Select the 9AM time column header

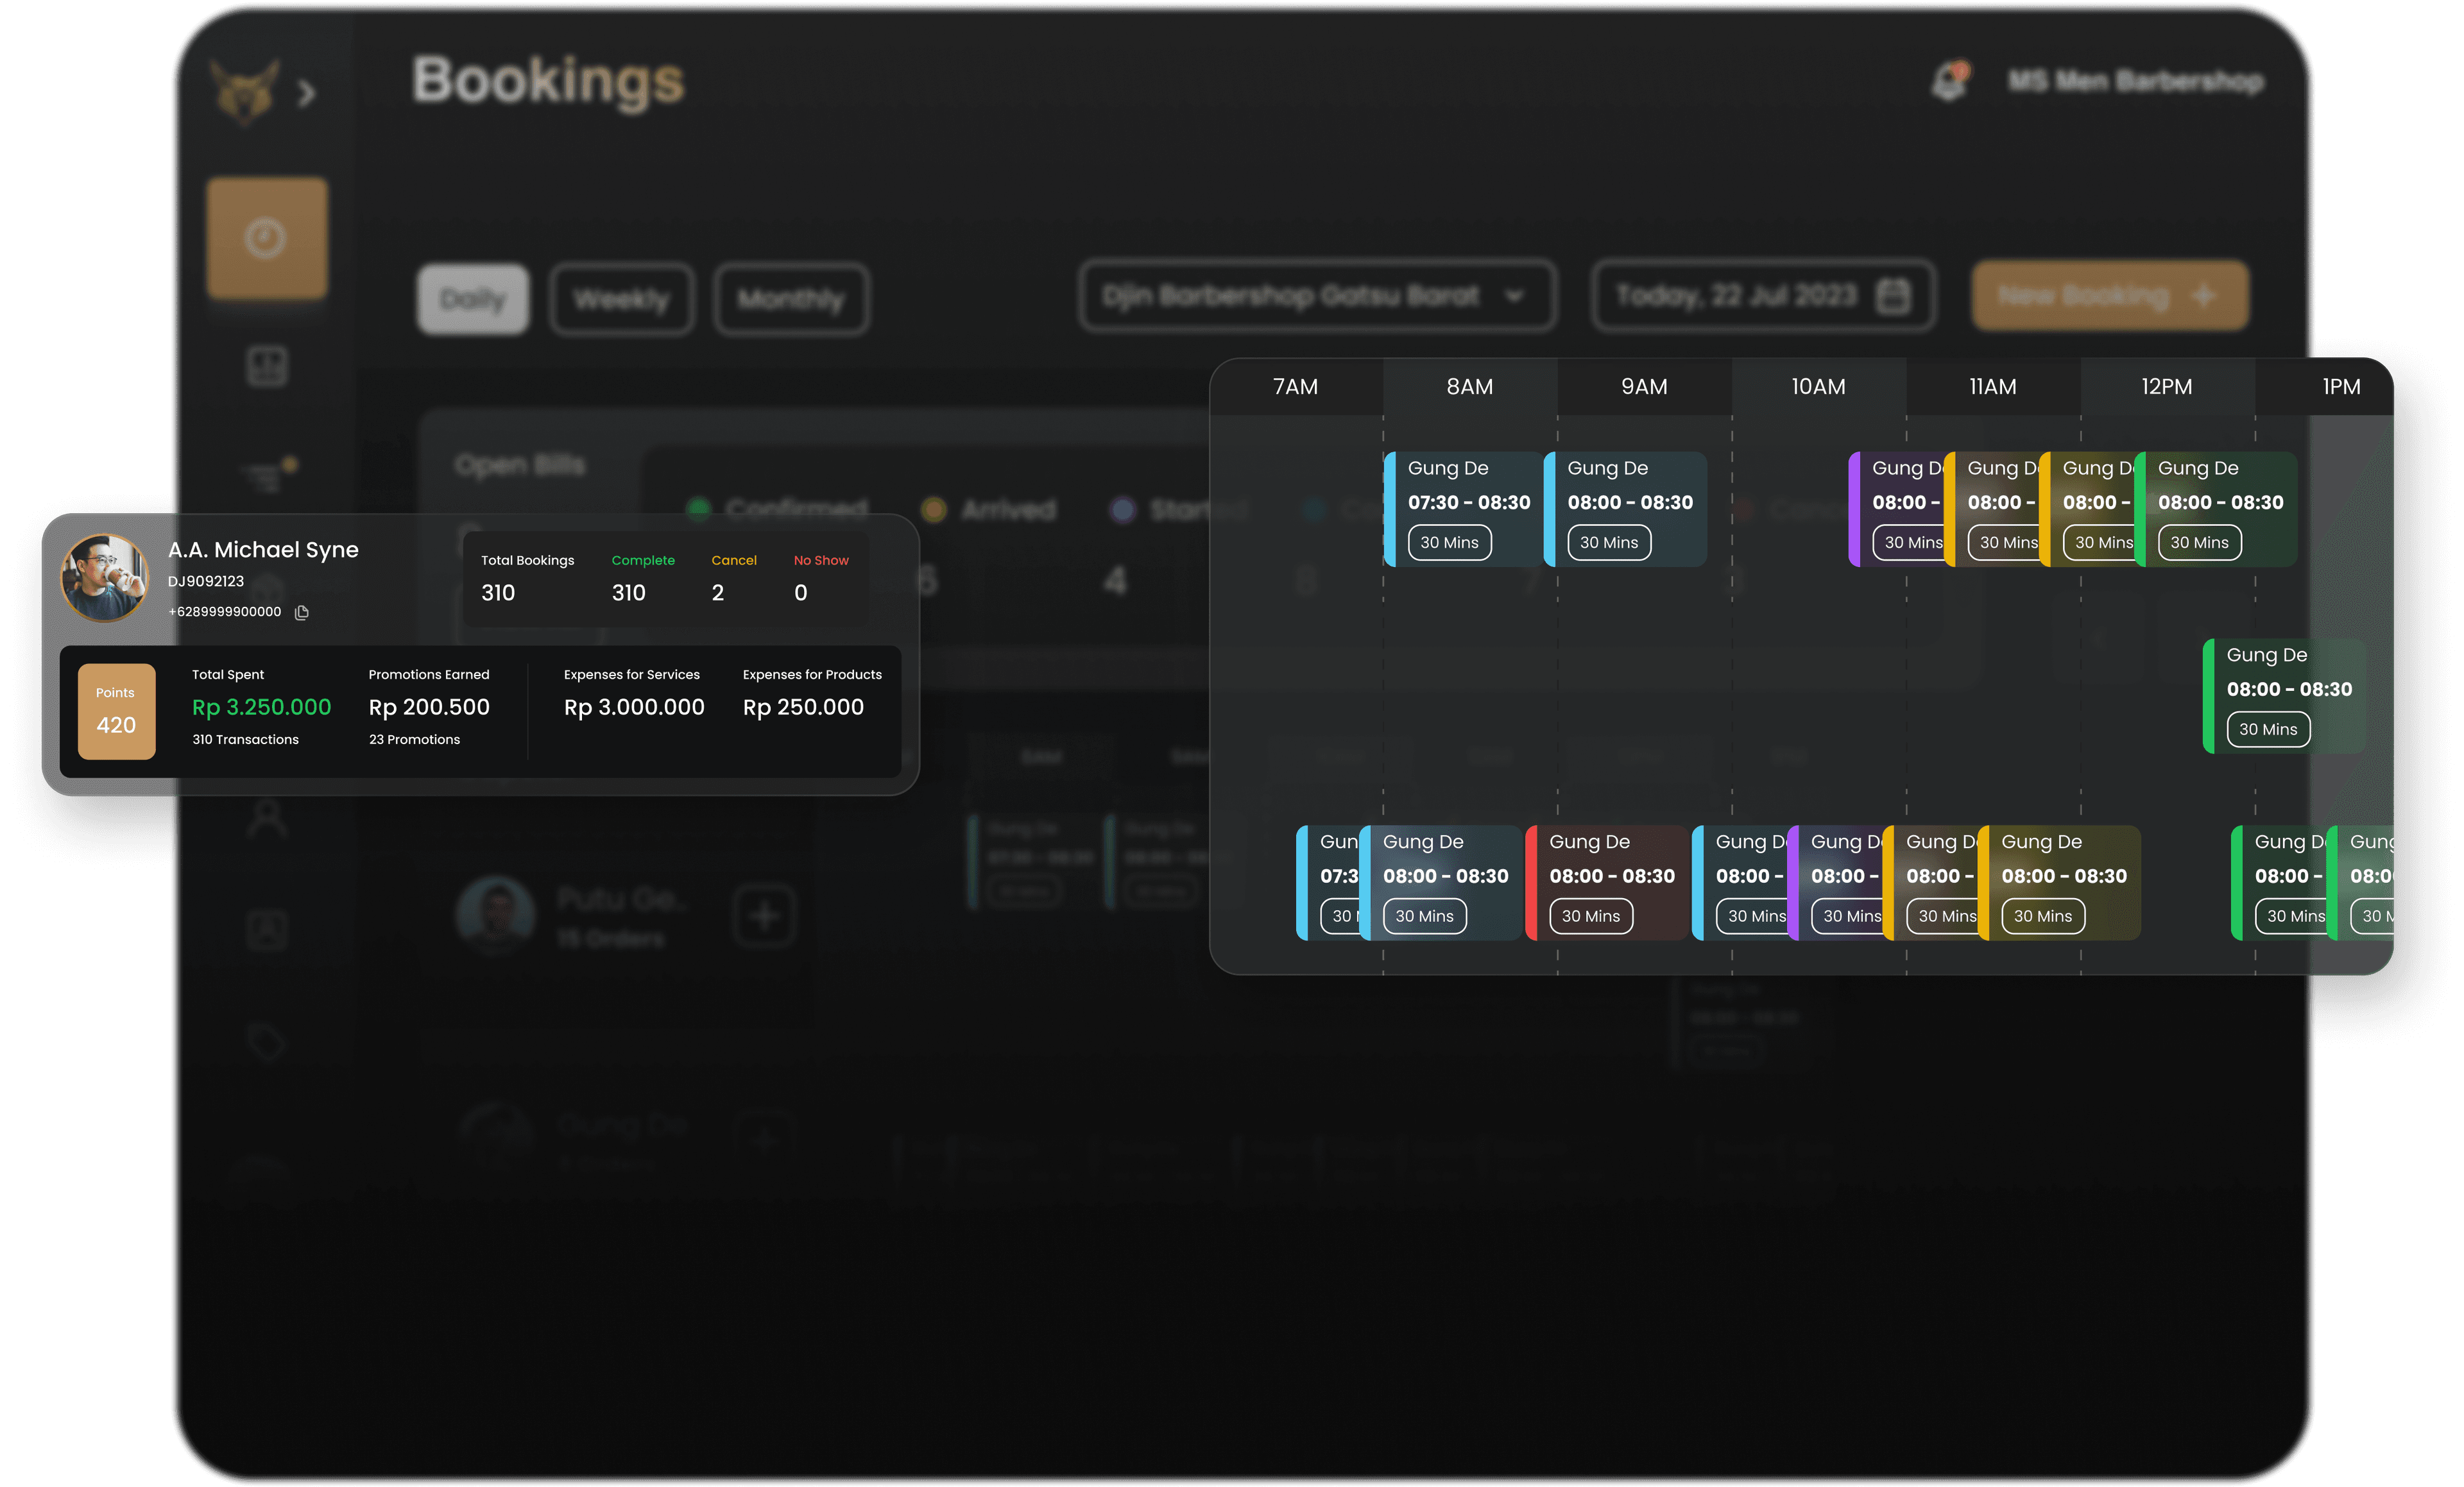click(1643, 387)
